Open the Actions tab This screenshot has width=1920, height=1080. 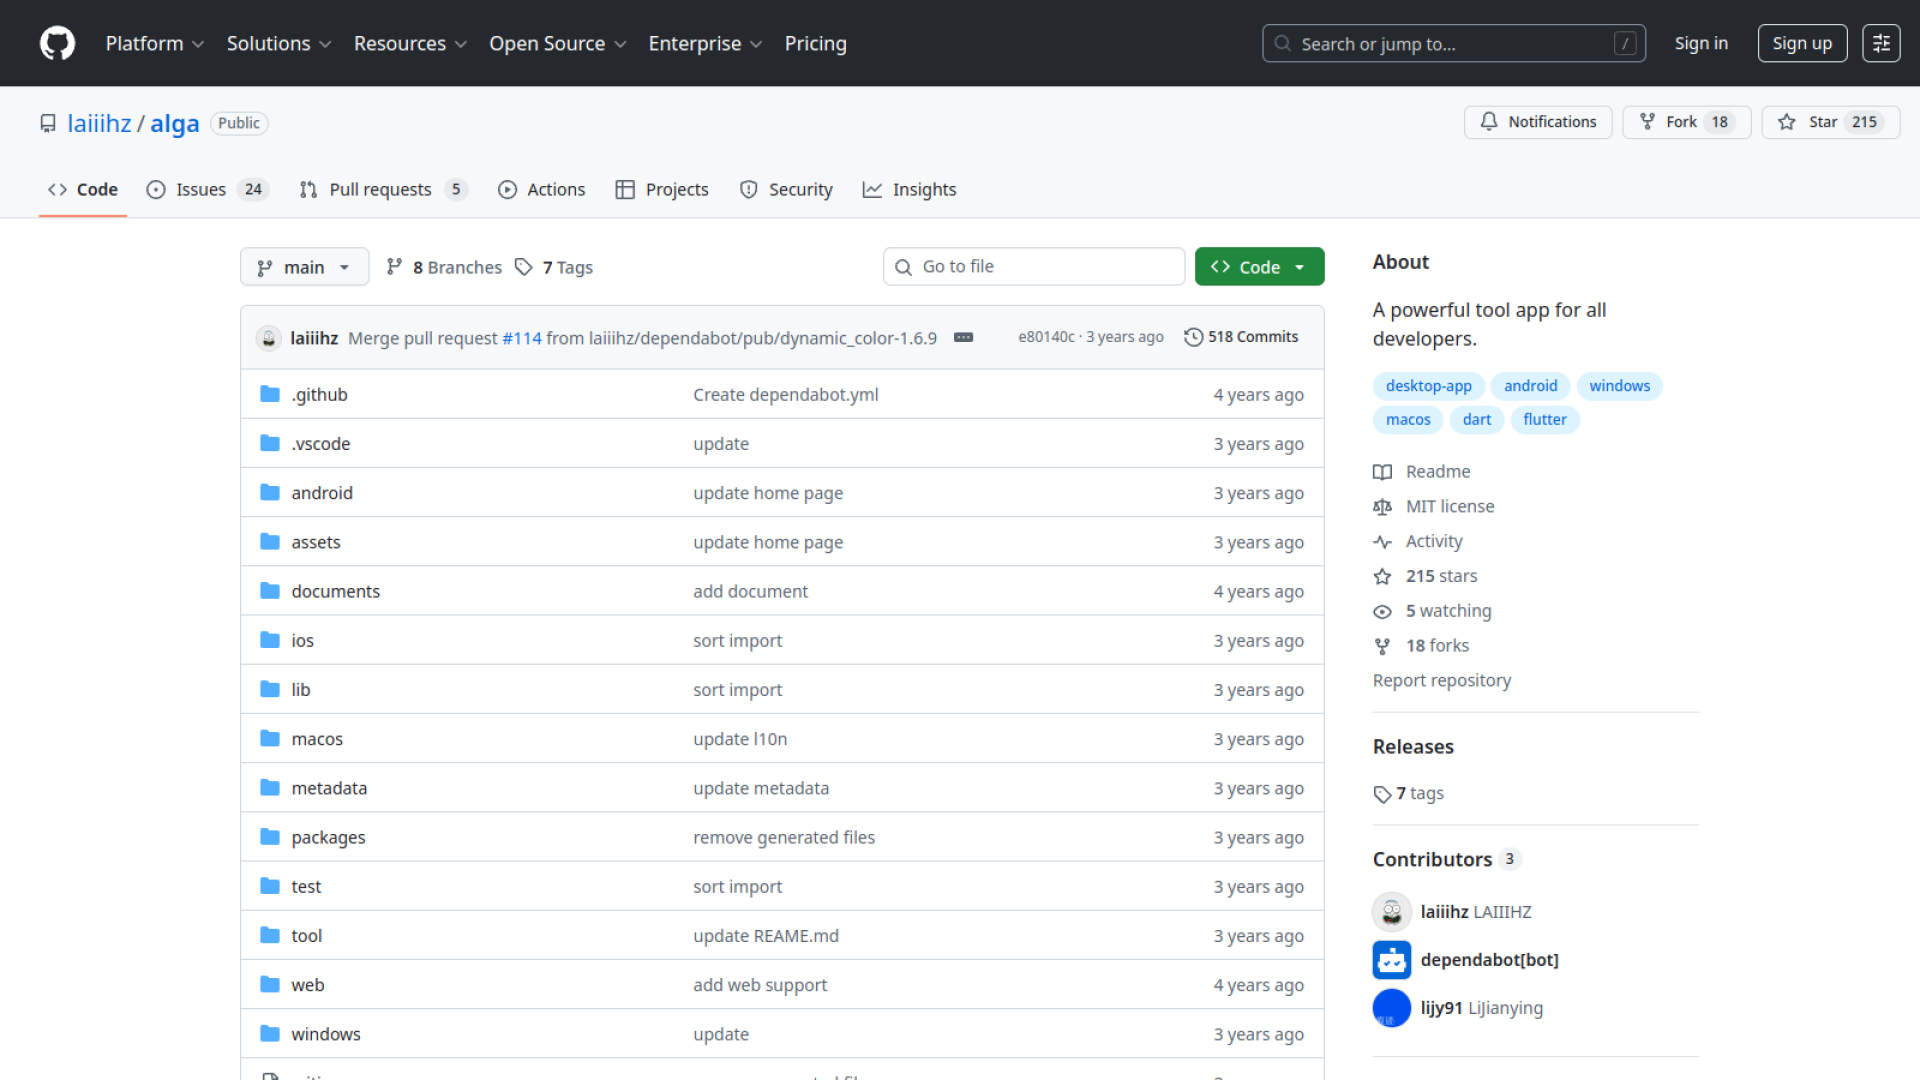tap(542, 190)
